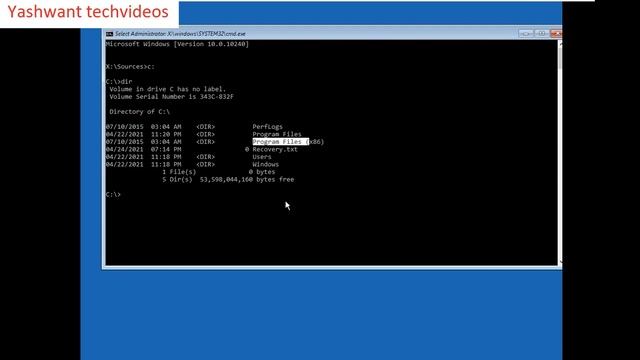The height and width of the screenshot is (360, 640).
Task: Click the final 'C:\>' prompt
Action: (x=113, y=195)
